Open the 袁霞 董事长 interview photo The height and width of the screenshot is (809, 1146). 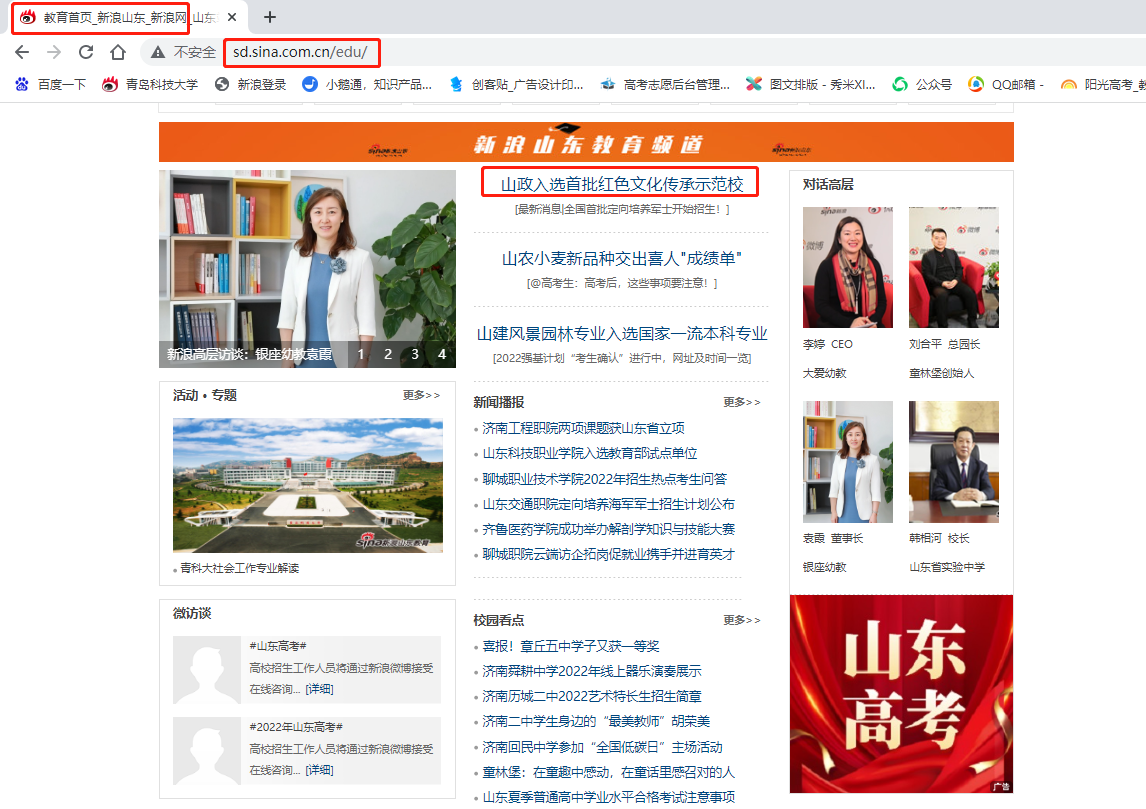[847, 461]
